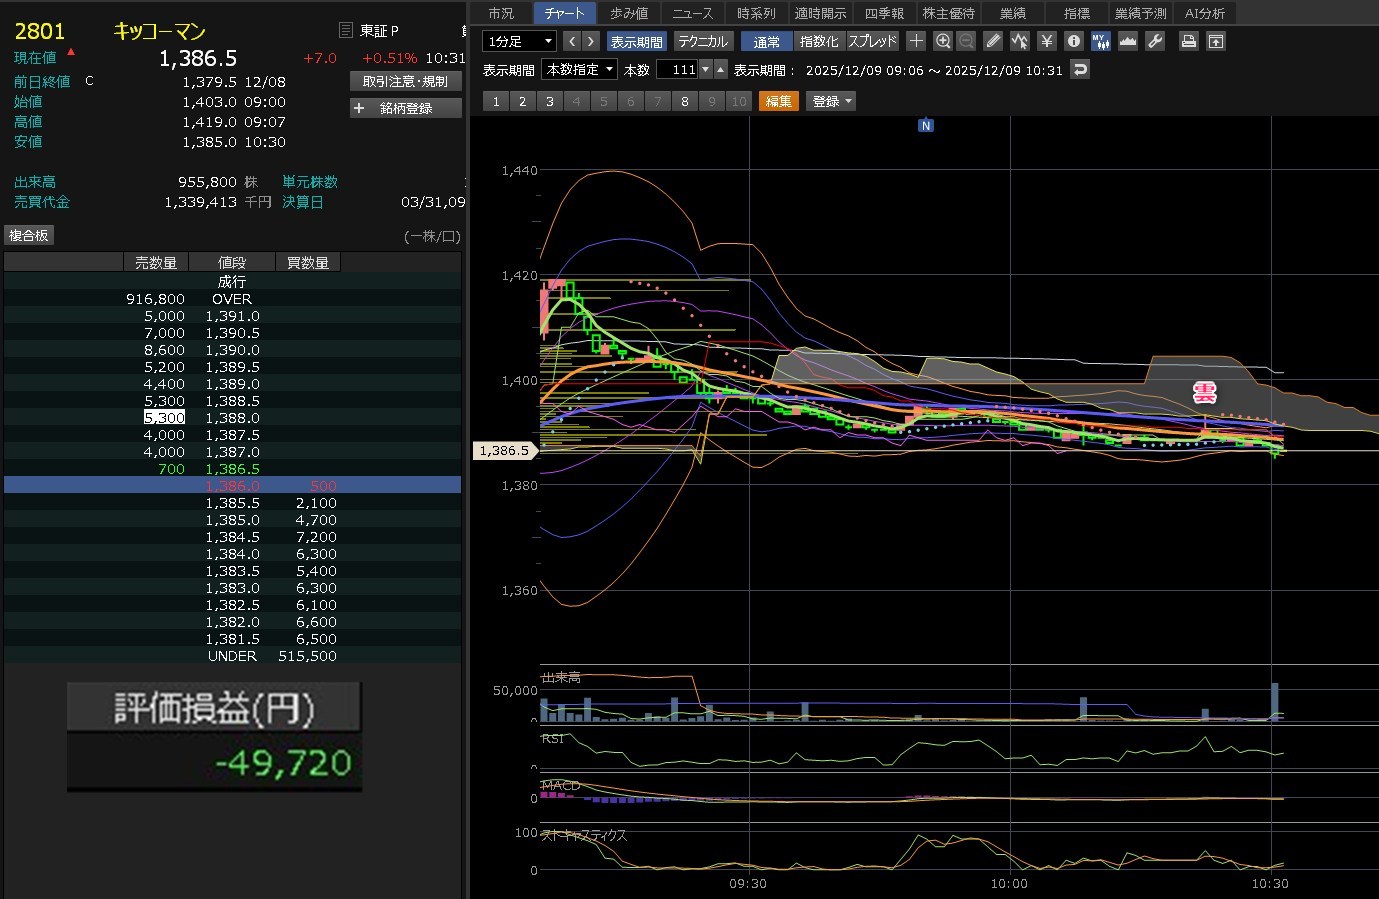The width and height of the screenshot is (1379, 899).
Task: Click the crosshair cursor icon in chart toolbar
Action: [x=916, y=41]
